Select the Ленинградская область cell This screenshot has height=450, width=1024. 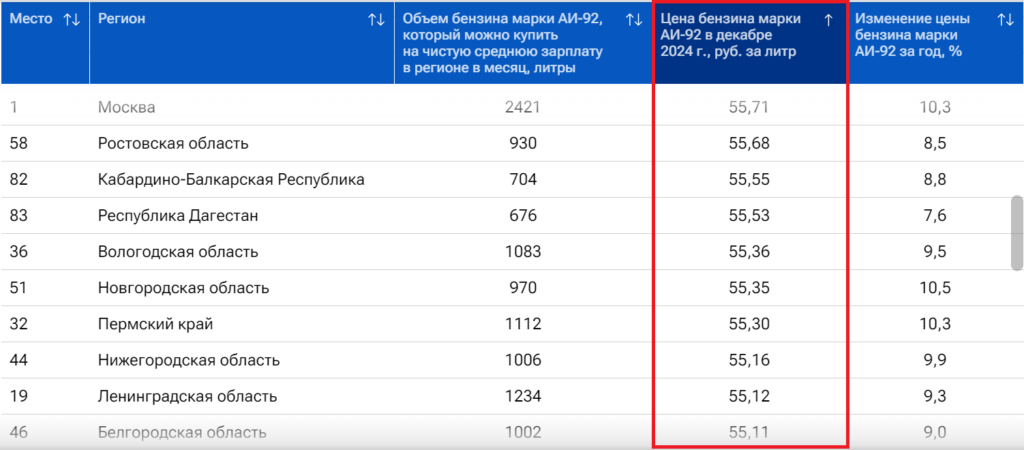(x=187, y=396)
